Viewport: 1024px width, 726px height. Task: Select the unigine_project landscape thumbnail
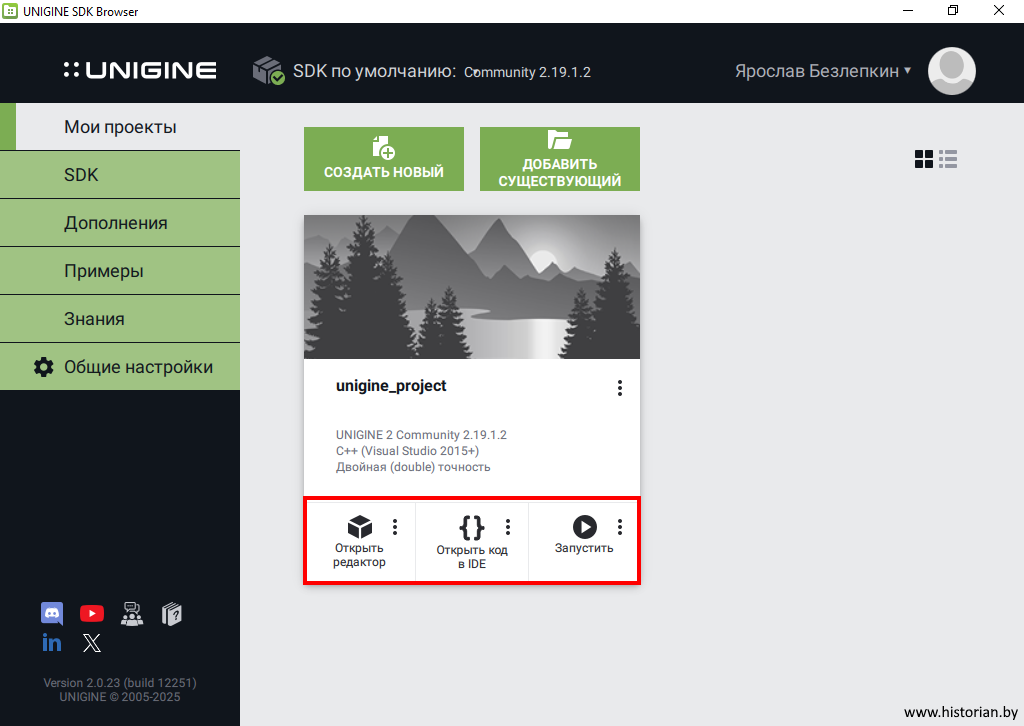click(x=472, y=287)
